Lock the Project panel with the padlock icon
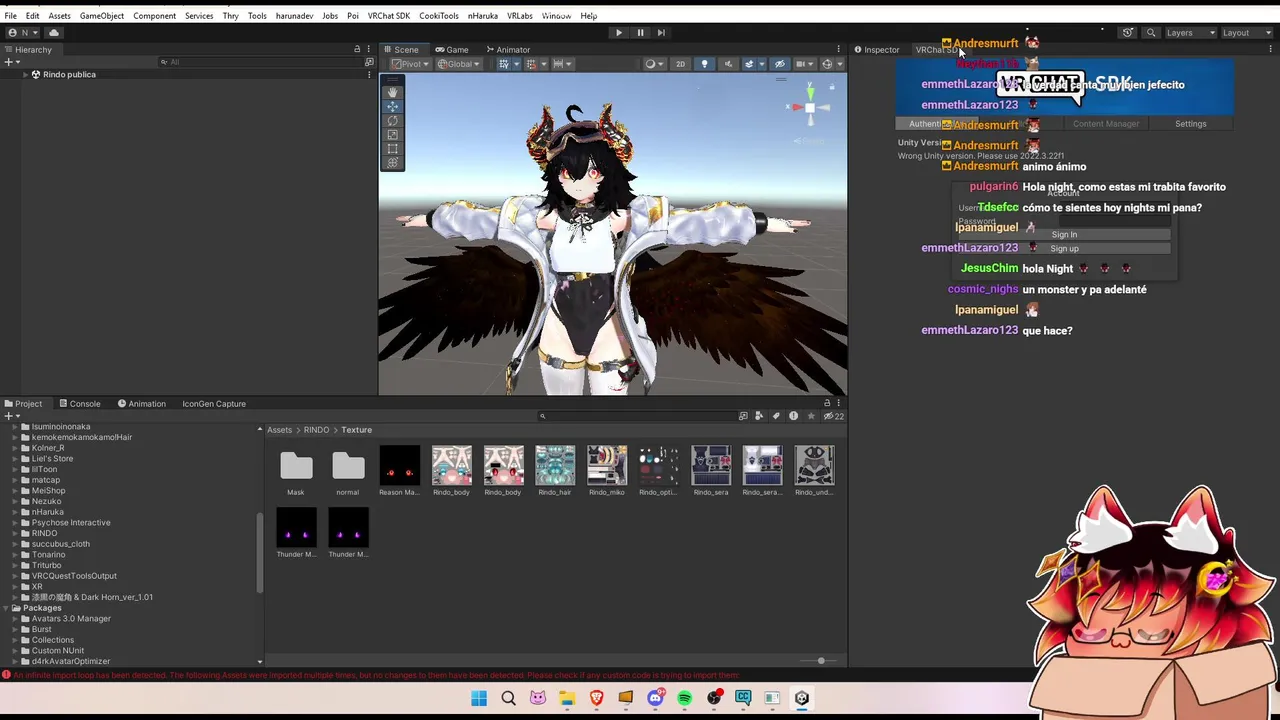The image size is (1280, 720). (x=827, y=403)
